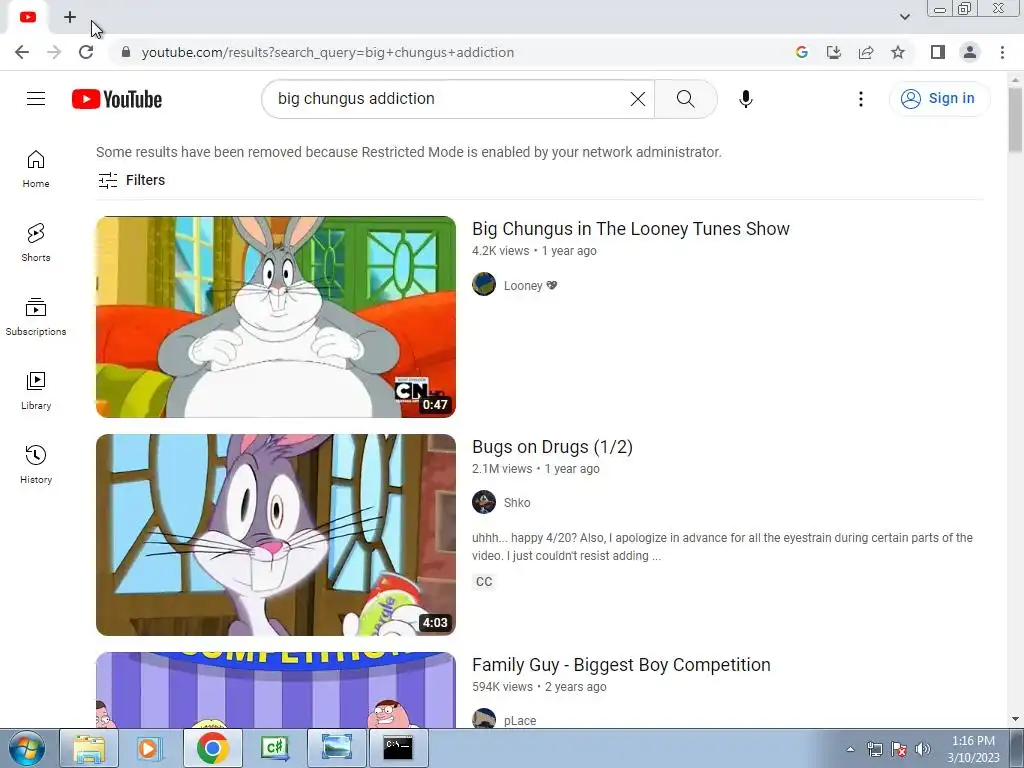Open the Chrome three-dot menu
The image size is (1024, 768).
click(1002, 52)
